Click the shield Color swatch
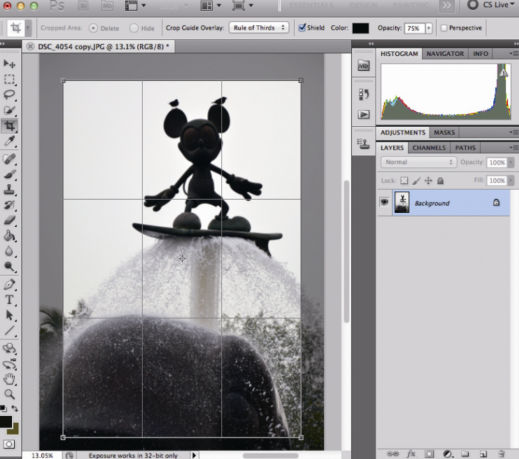This screenshot has height=459, width=519. point(361,28)
